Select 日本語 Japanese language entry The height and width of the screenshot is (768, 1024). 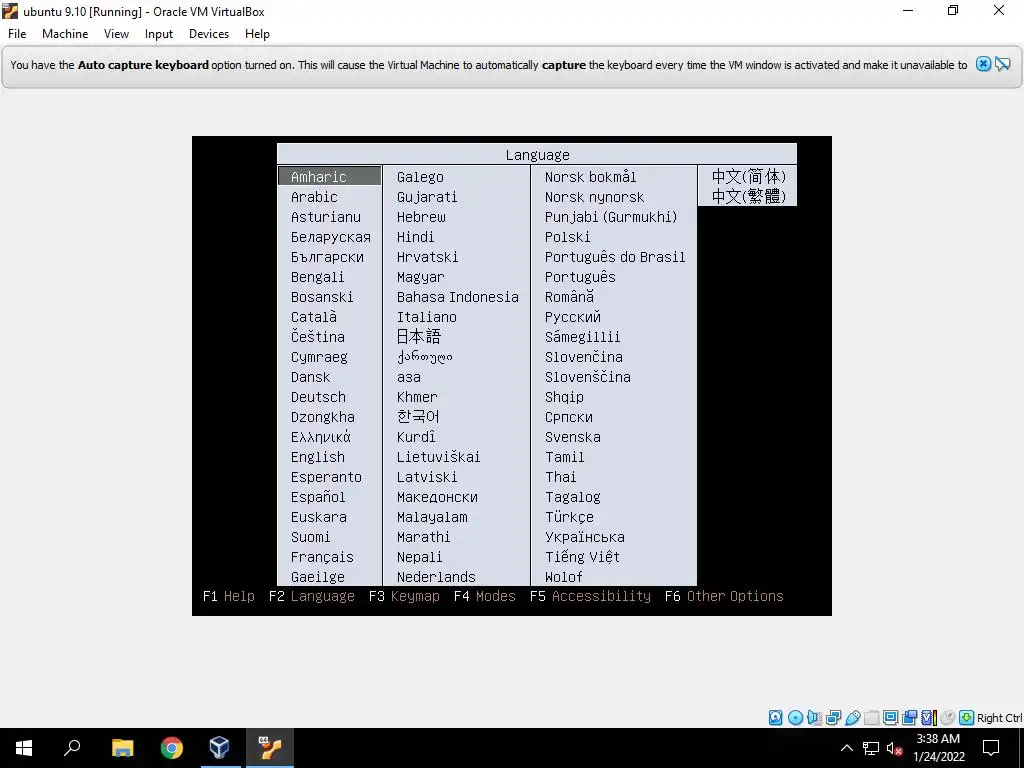point(419,336)
